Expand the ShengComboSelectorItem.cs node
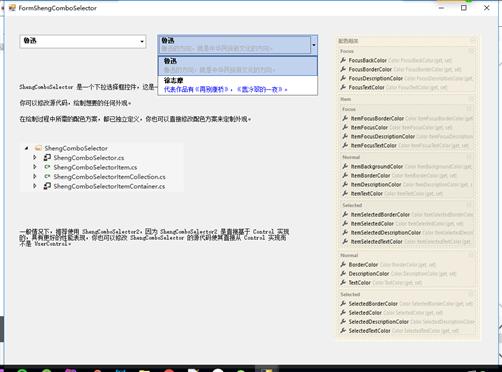 coord(35,167)
